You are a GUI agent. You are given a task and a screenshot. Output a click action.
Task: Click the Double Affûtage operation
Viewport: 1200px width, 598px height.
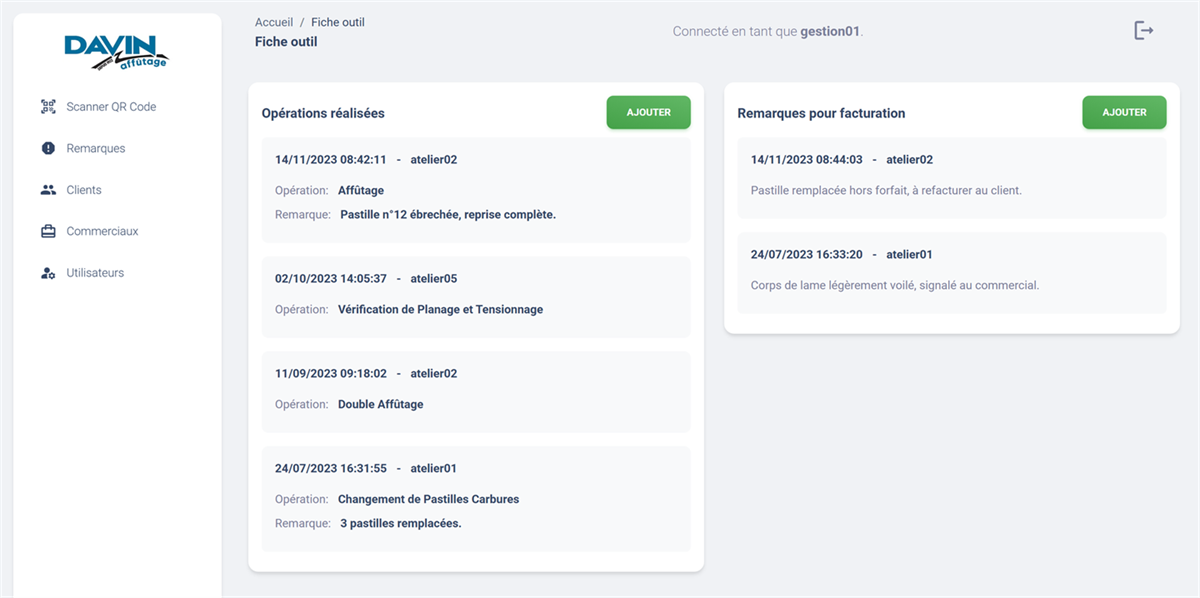pos(381,404)
